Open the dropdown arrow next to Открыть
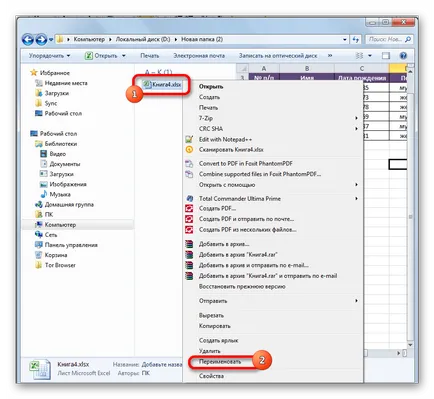 point(124,56)
